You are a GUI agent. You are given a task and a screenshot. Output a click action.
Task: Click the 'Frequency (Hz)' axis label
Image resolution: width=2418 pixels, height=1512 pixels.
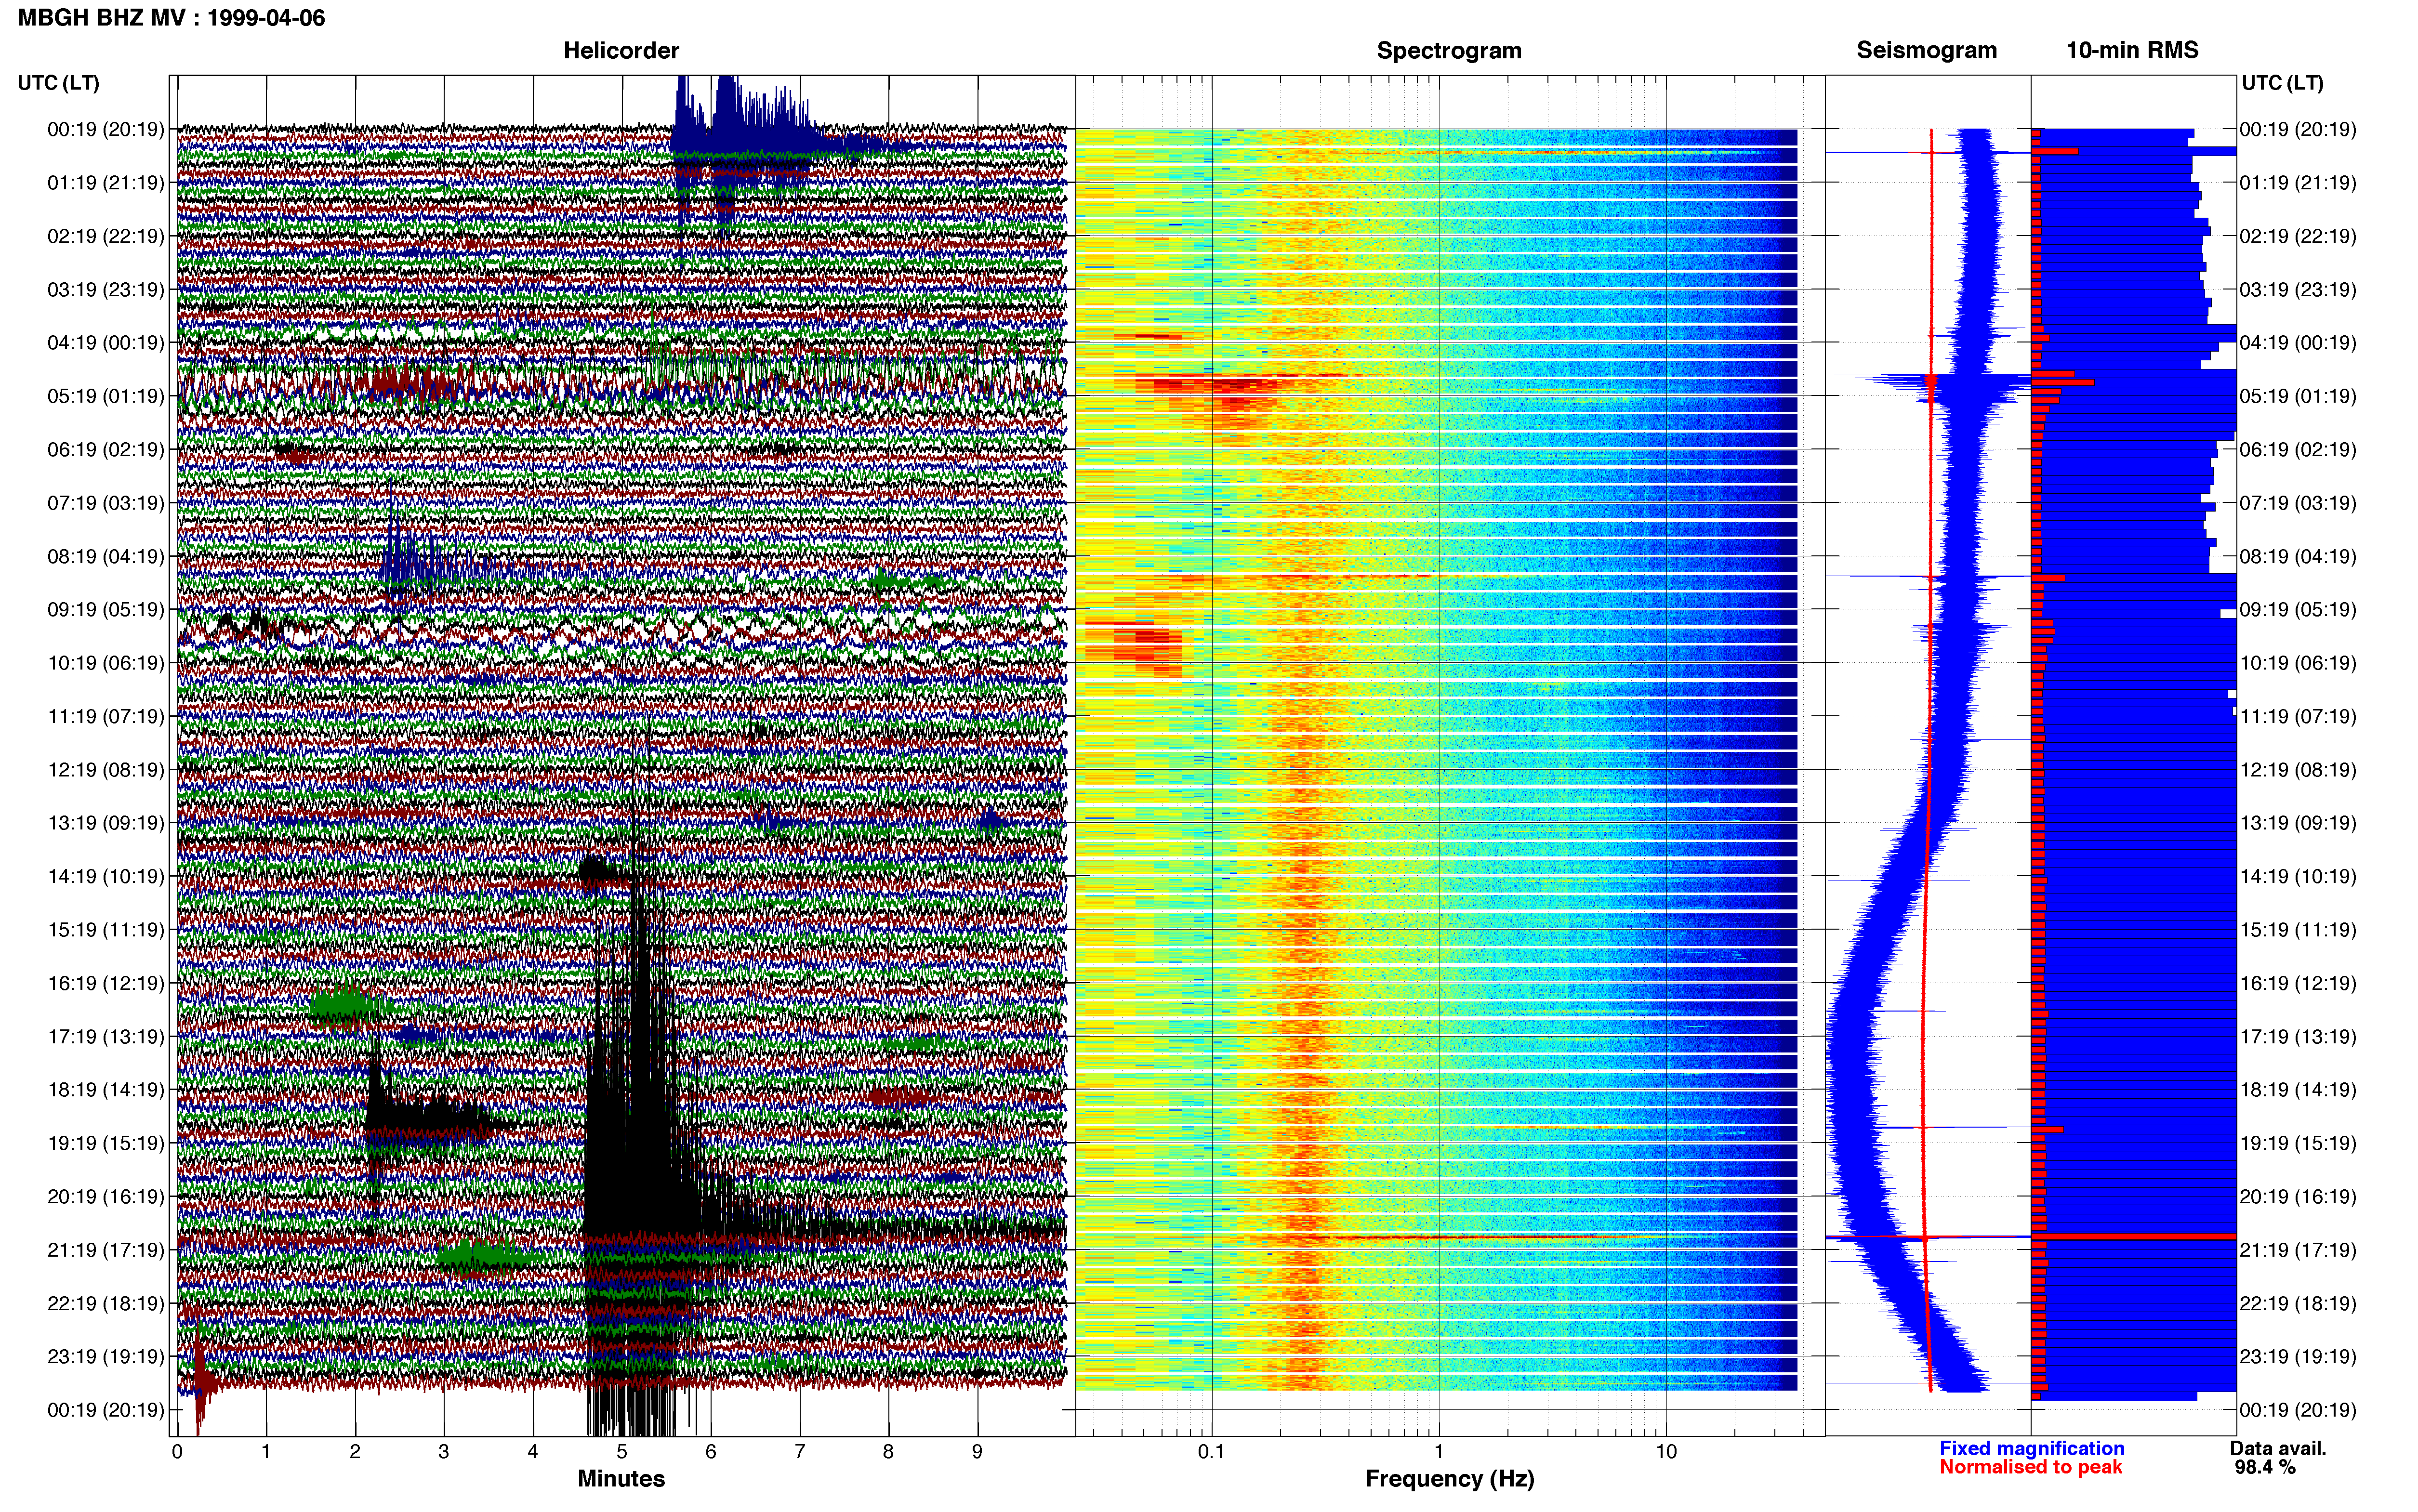pyautogui.click(x=1449, y=1478)
